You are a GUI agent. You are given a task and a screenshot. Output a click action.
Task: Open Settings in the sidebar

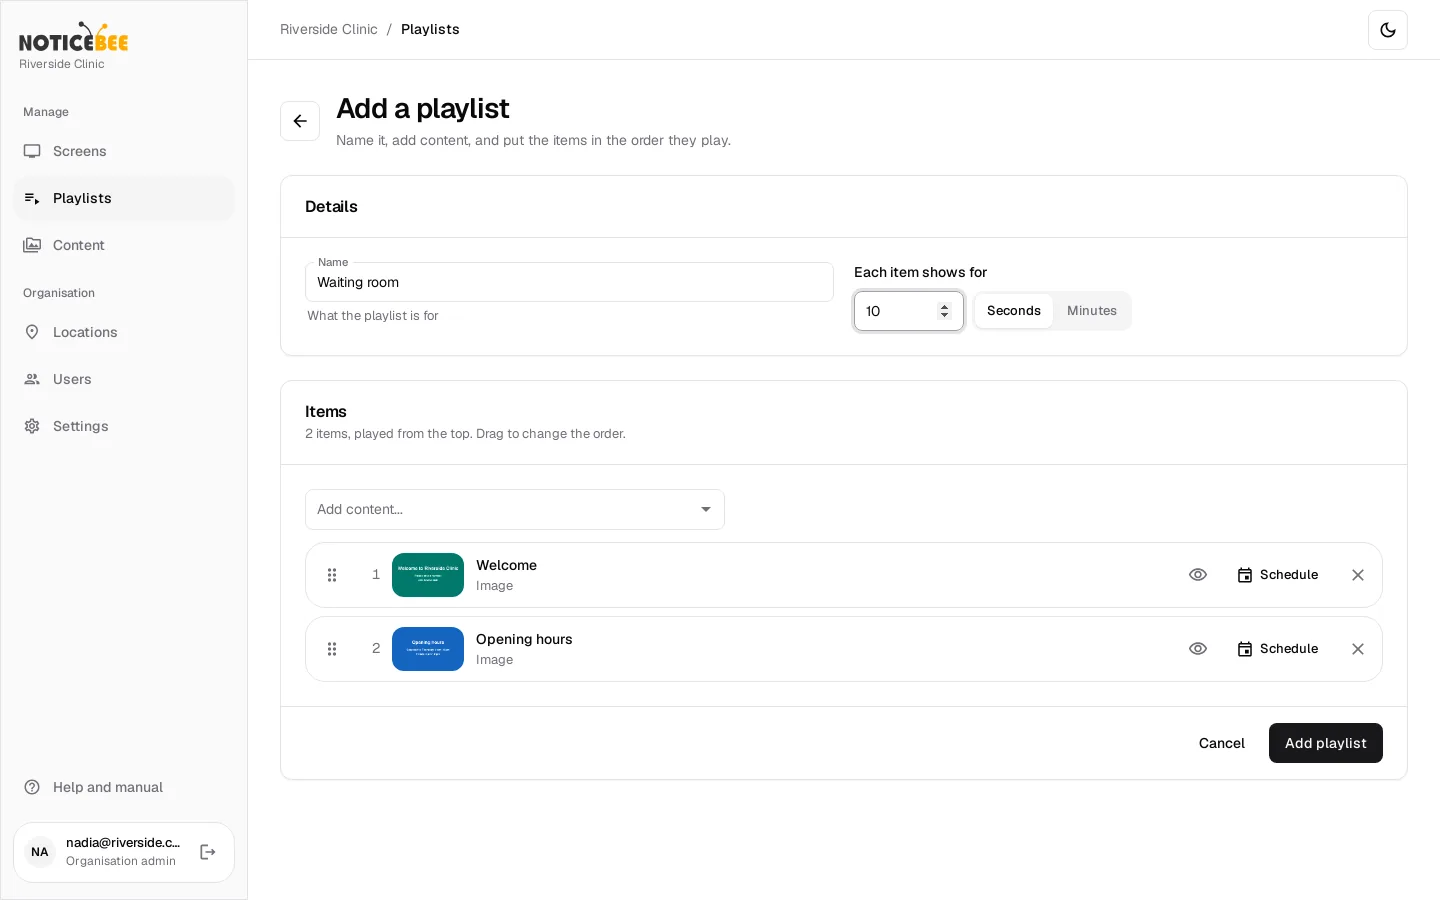point(124,426)
